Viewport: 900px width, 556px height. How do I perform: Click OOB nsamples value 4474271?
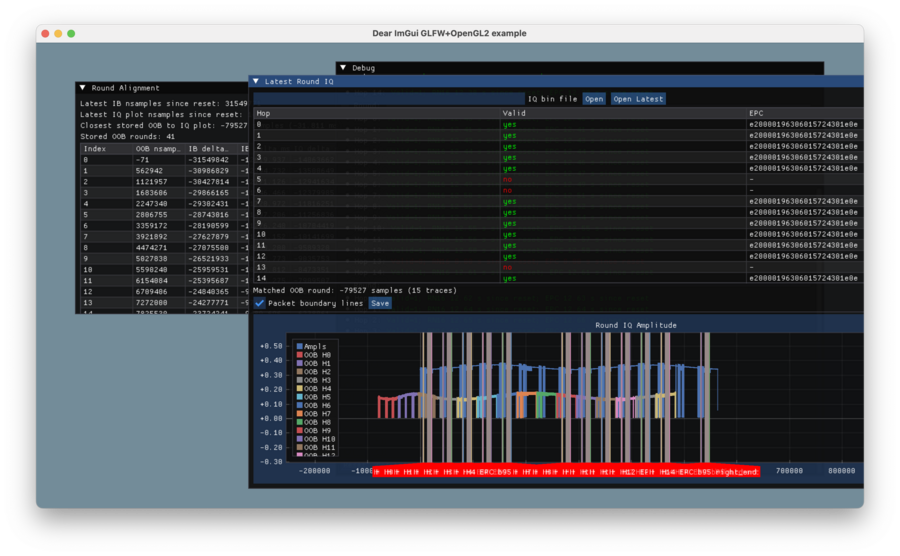[x=152, y=248]
